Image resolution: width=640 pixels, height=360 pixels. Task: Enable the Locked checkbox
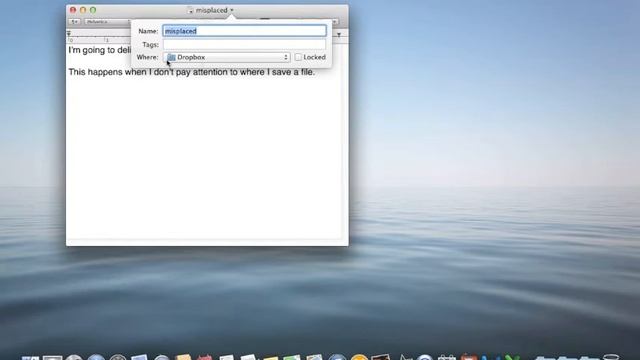click(x=298, y=57)
